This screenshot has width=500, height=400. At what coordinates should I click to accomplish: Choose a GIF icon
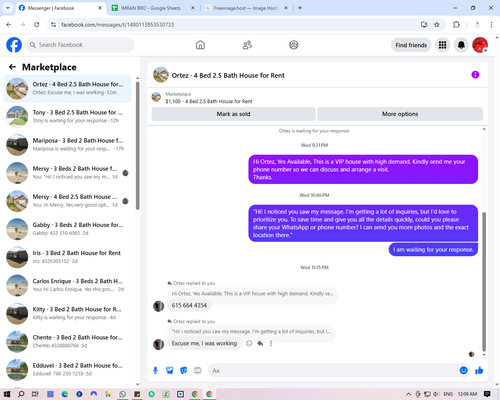click(x=198, y=370)
